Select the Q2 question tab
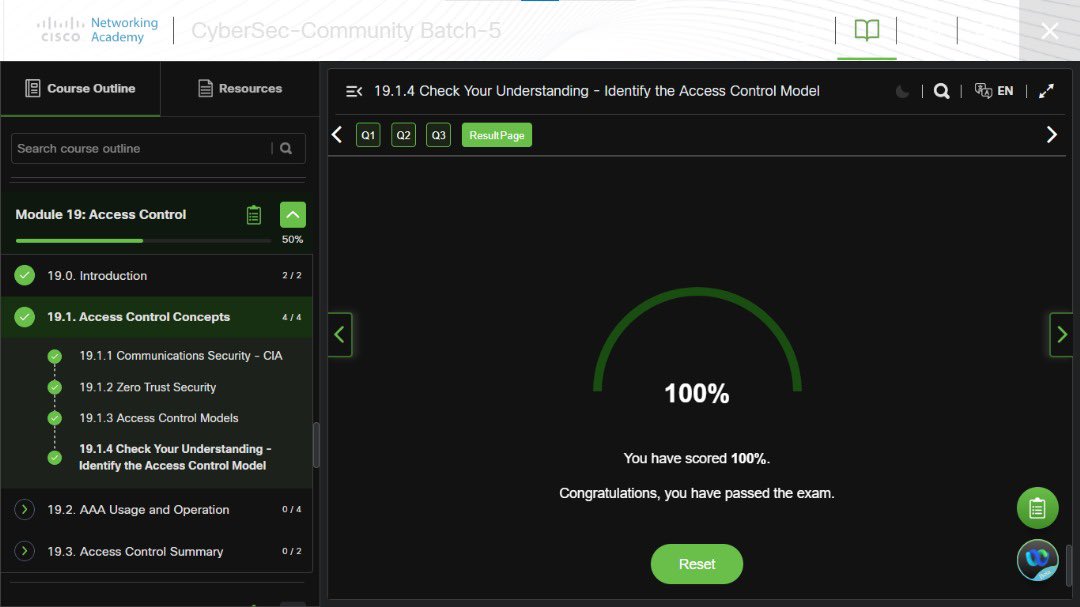The height and width of the screenshot is (607, 1080). point(404,135)
